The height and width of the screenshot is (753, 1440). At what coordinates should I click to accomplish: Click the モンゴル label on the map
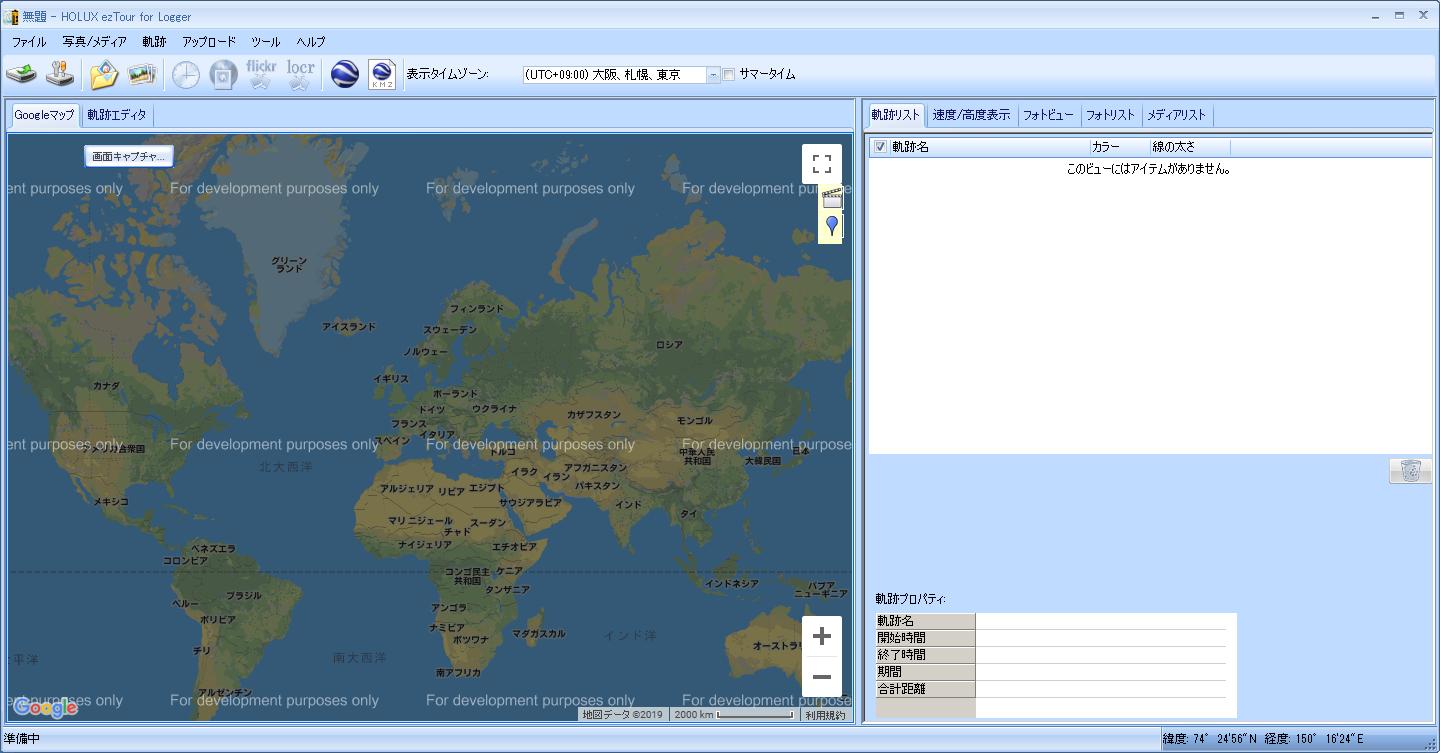point(695,421)
